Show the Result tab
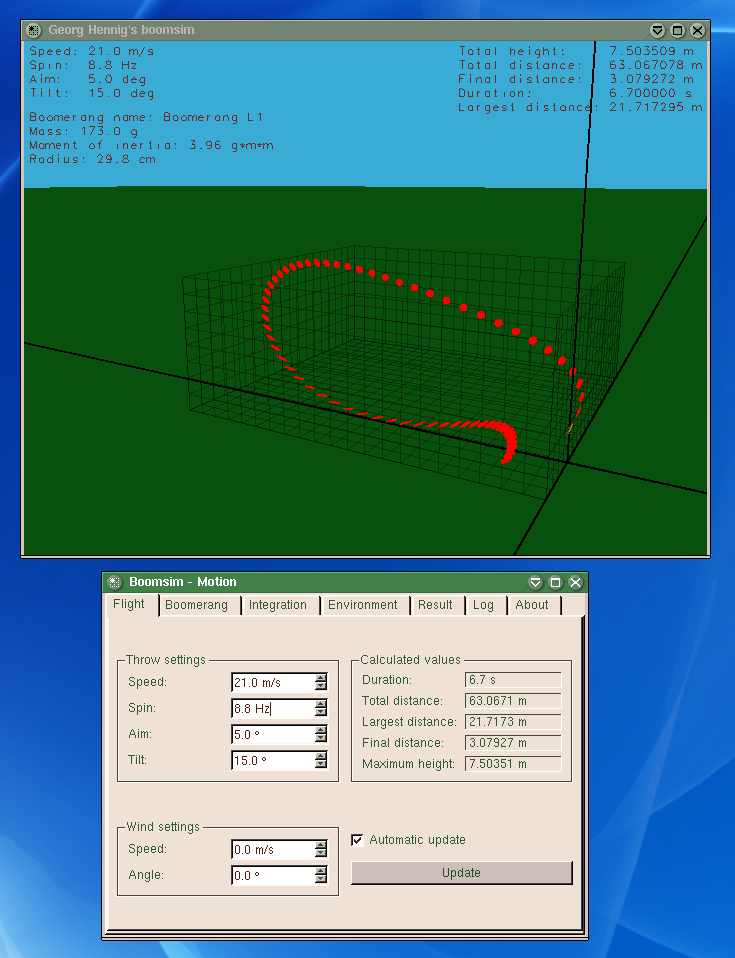735x958 pixels. point(436,605)
